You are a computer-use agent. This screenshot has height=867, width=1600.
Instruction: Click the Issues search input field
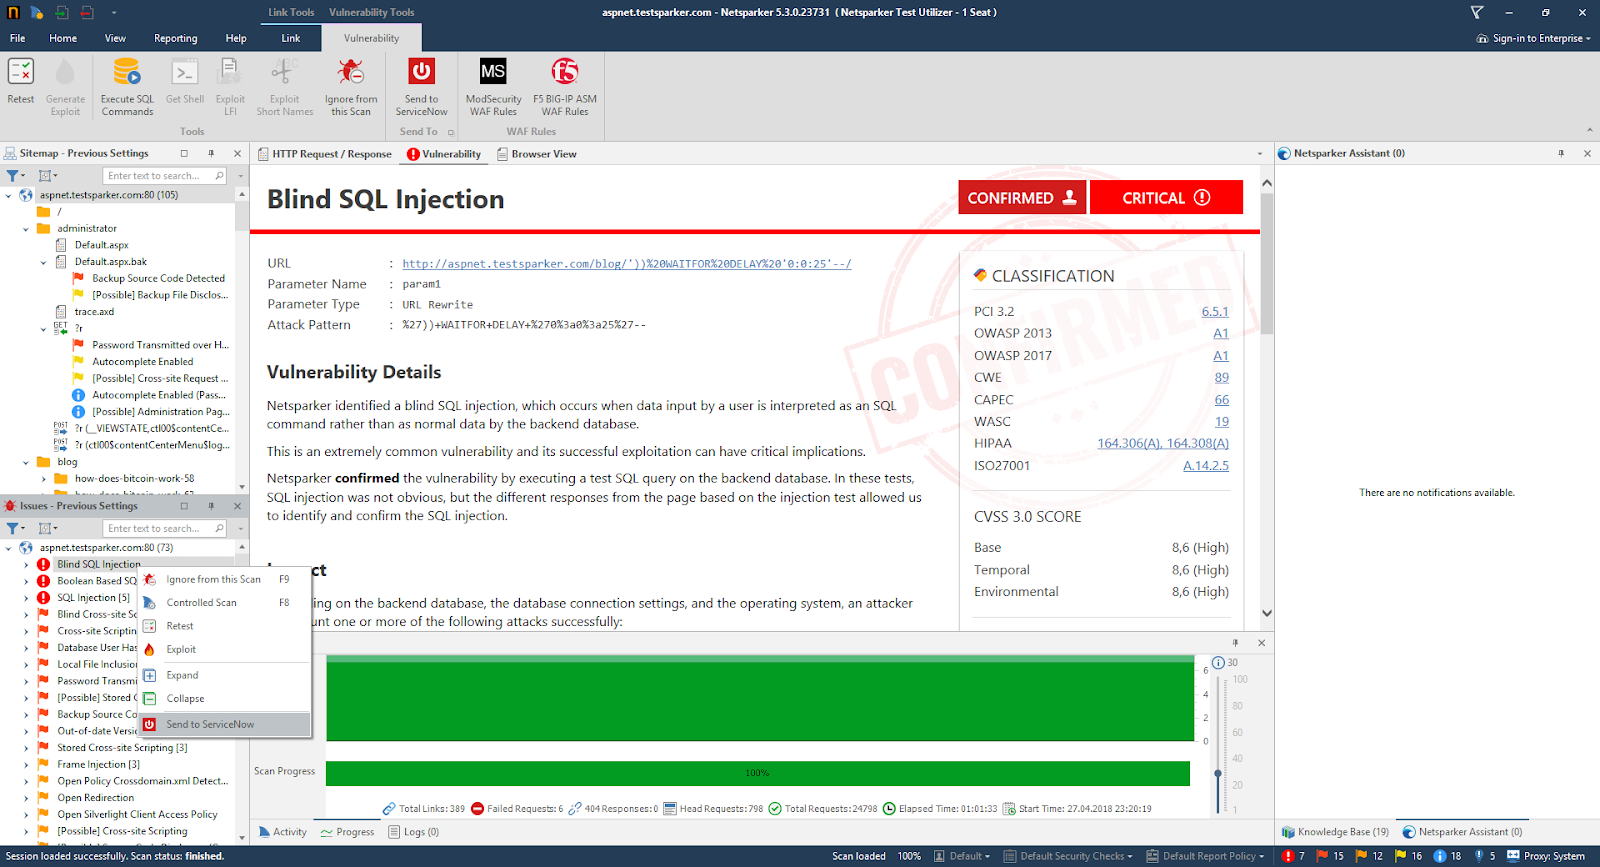(x=160, y=529)
